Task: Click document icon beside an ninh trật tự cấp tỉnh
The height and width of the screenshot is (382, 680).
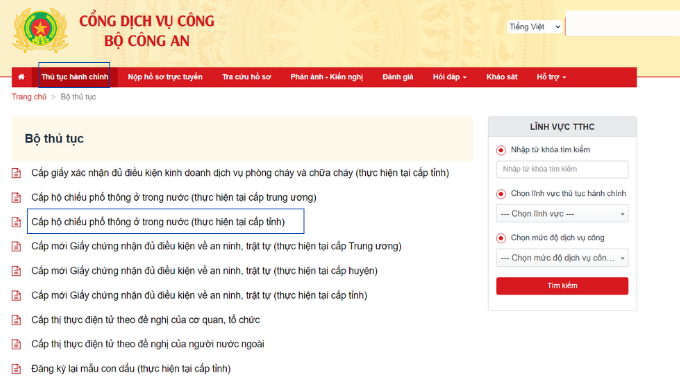Action: (x=16, y=295)
